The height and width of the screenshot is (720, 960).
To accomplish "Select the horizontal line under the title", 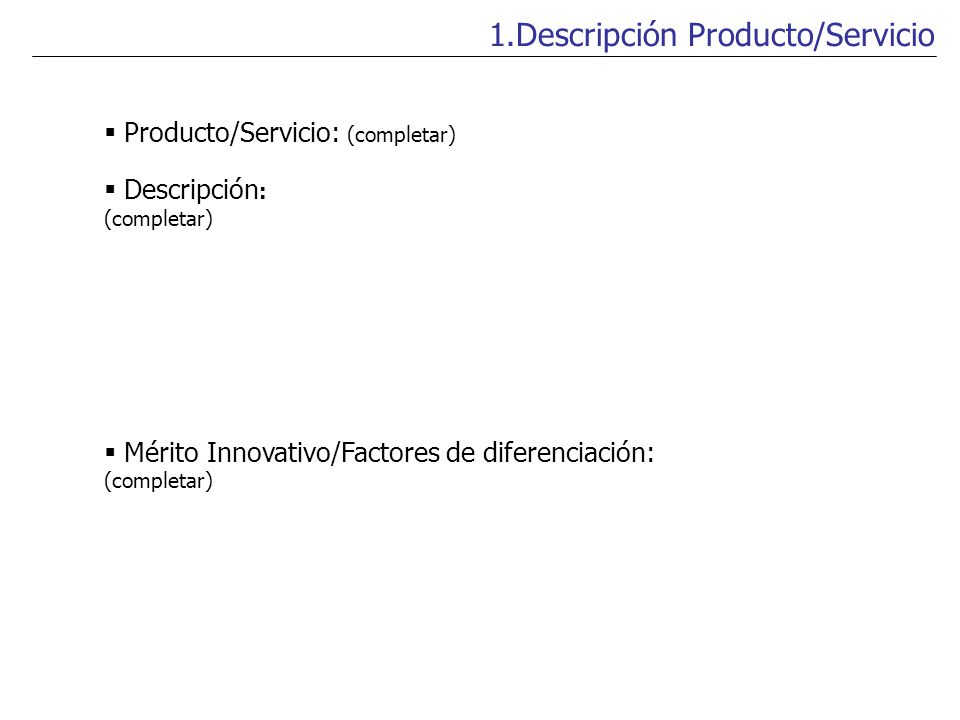I will [x=484, y=57].
